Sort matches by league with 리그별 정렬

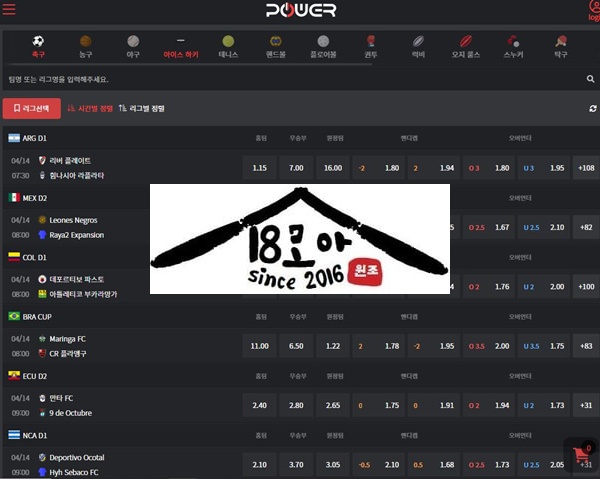[x=141, y=108]
